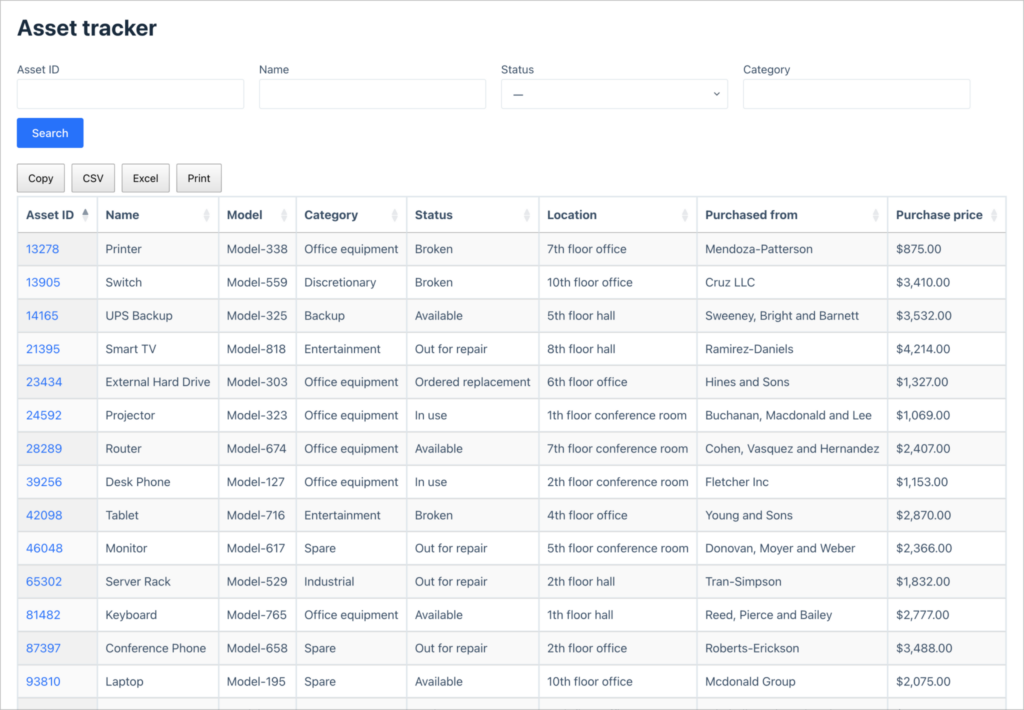The height and width of the screenshot is (710, 1024).
Task: Open asset 93810 via its link
Action: [43, 681]
